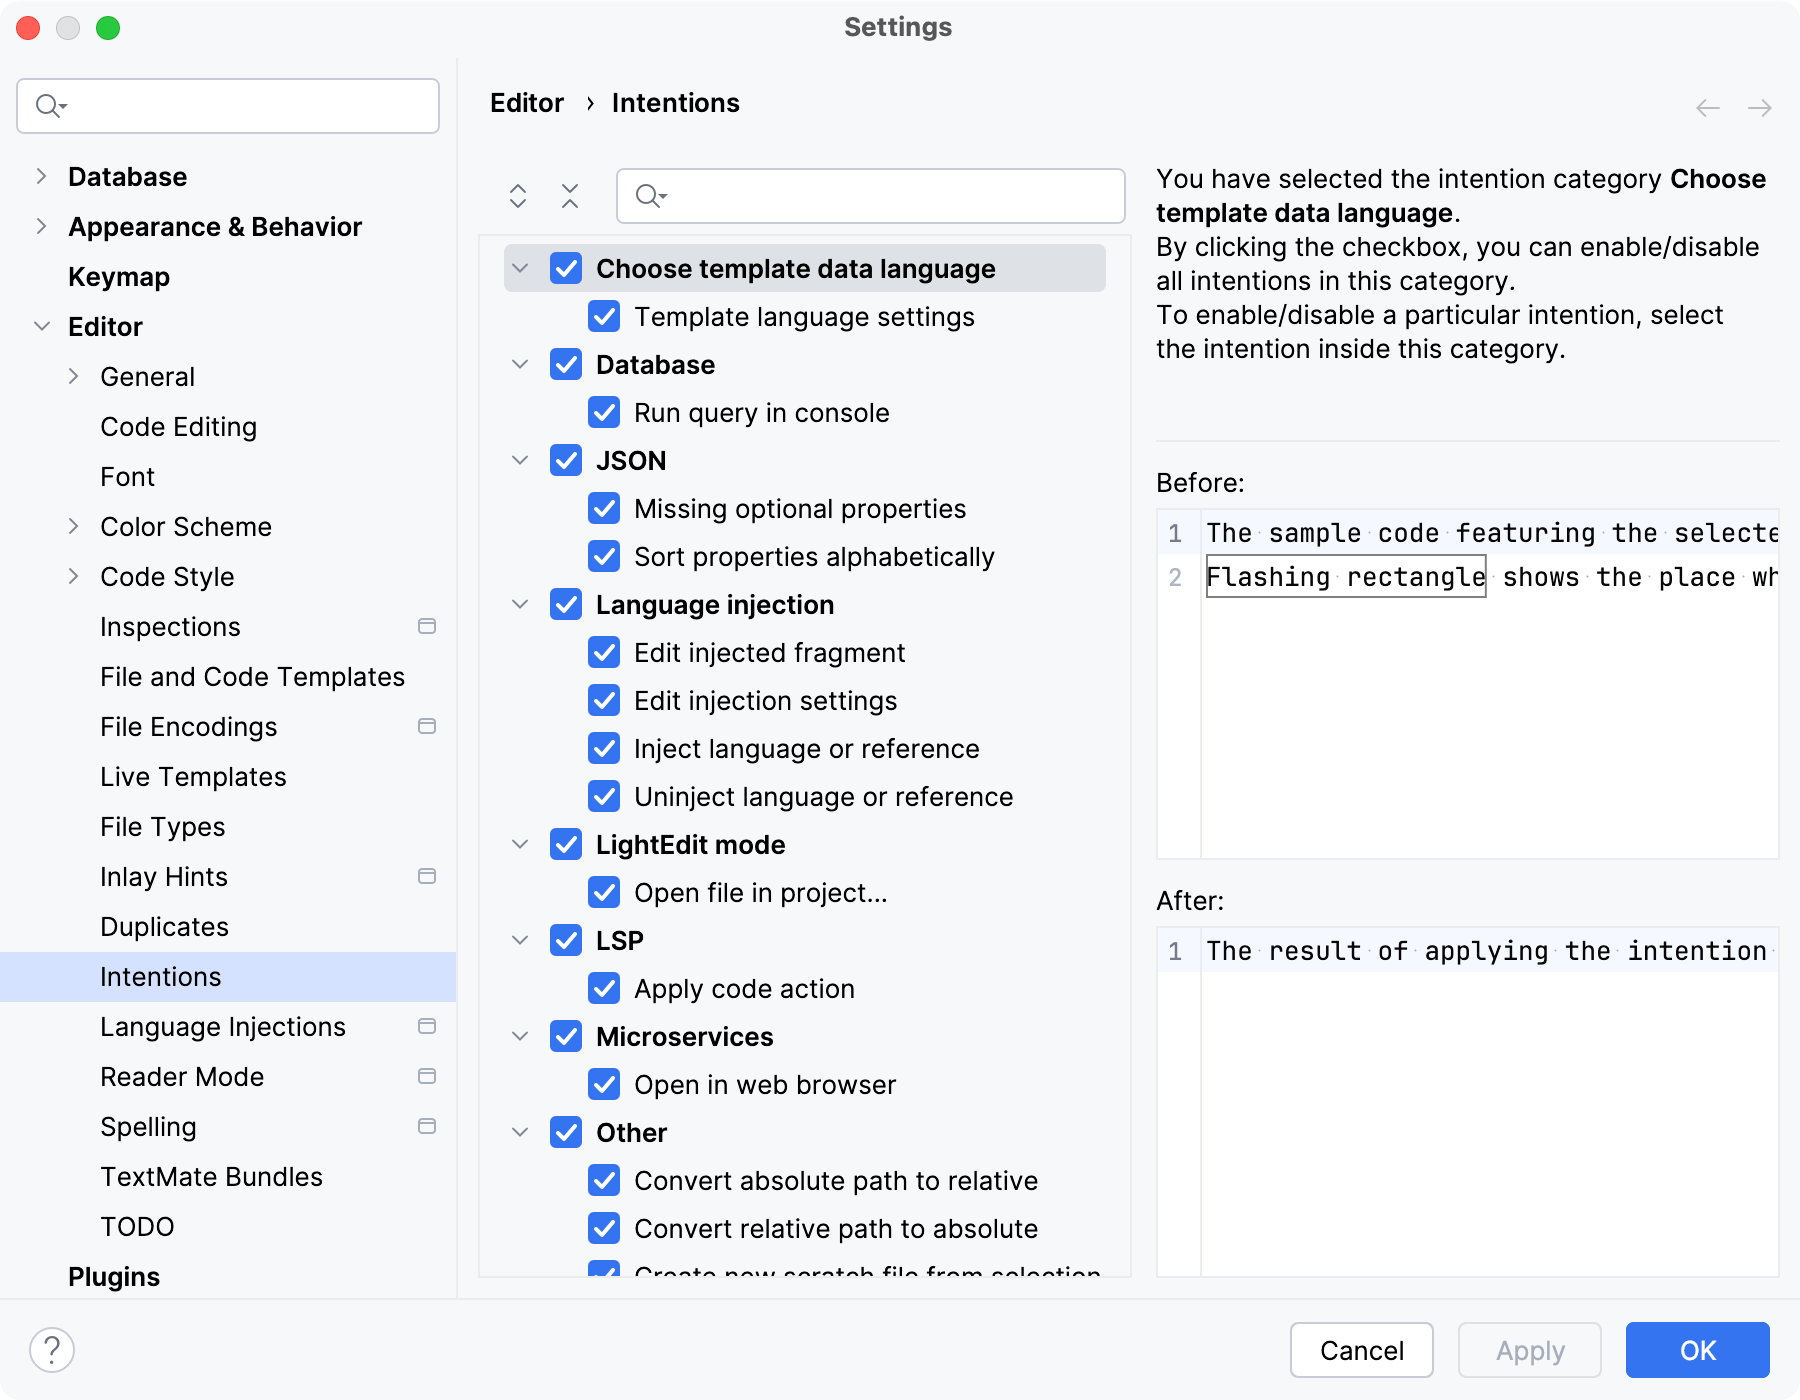Disable the Run query in console intention
Viewport: 1800px width, 1400px height.
click(x=604, y=413)
